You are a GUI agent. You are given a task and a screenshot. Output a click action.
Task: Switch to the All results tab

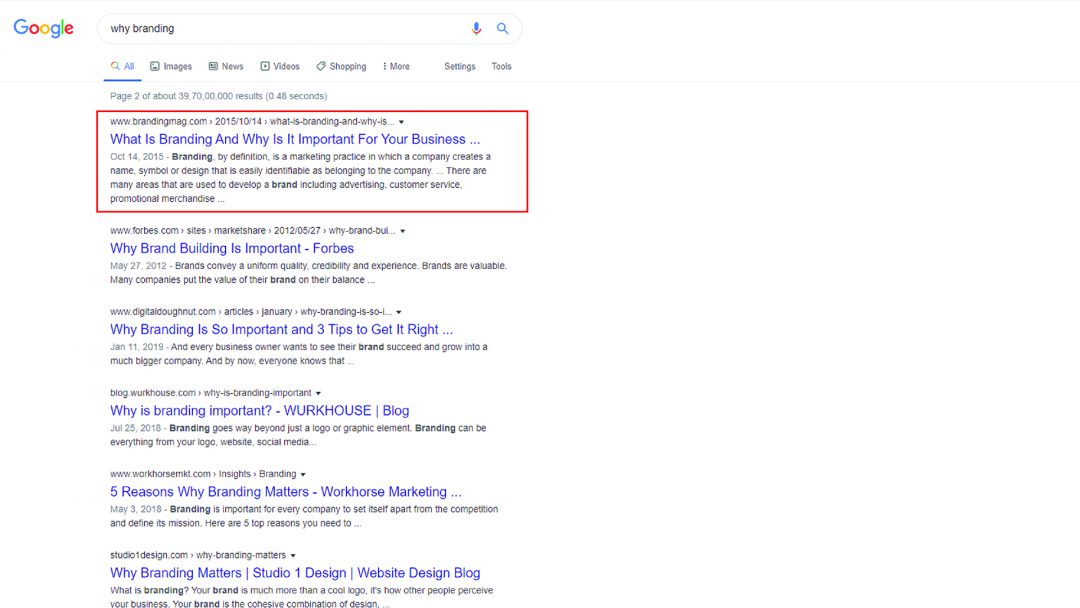click(122, 66)
